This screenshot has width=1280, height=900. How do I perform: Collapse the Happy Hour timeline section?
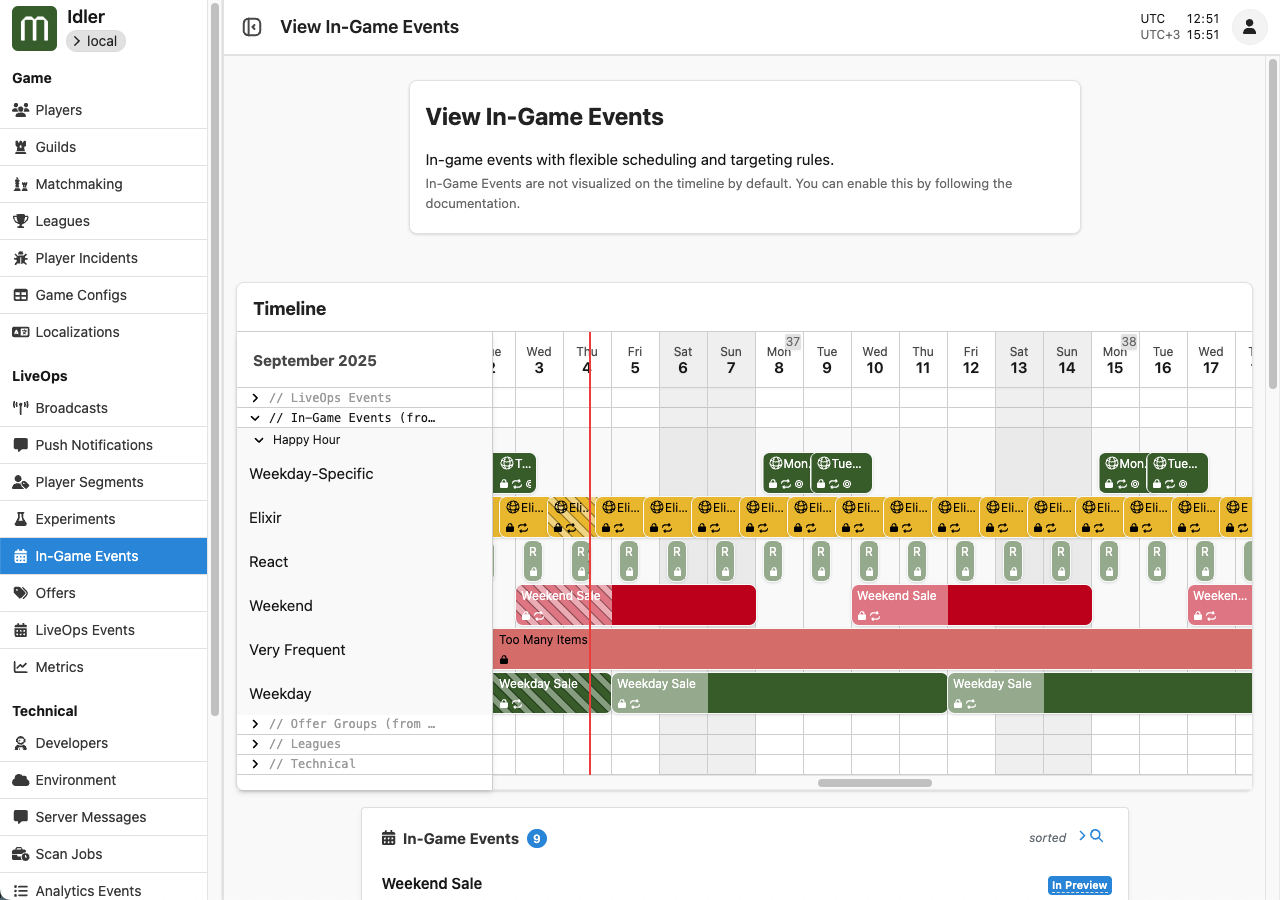(260, 440)
